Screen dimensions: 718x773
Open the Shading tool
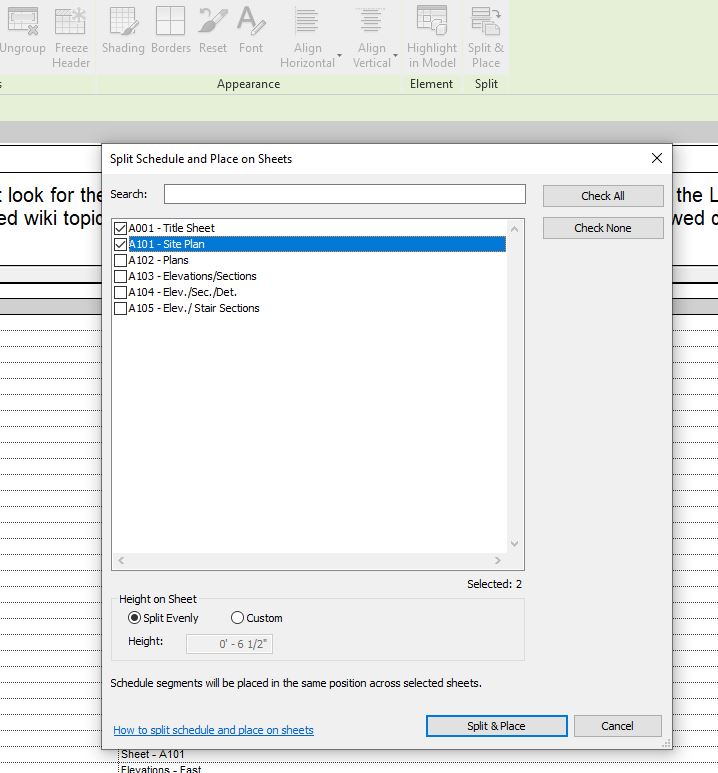pos(123,22)
